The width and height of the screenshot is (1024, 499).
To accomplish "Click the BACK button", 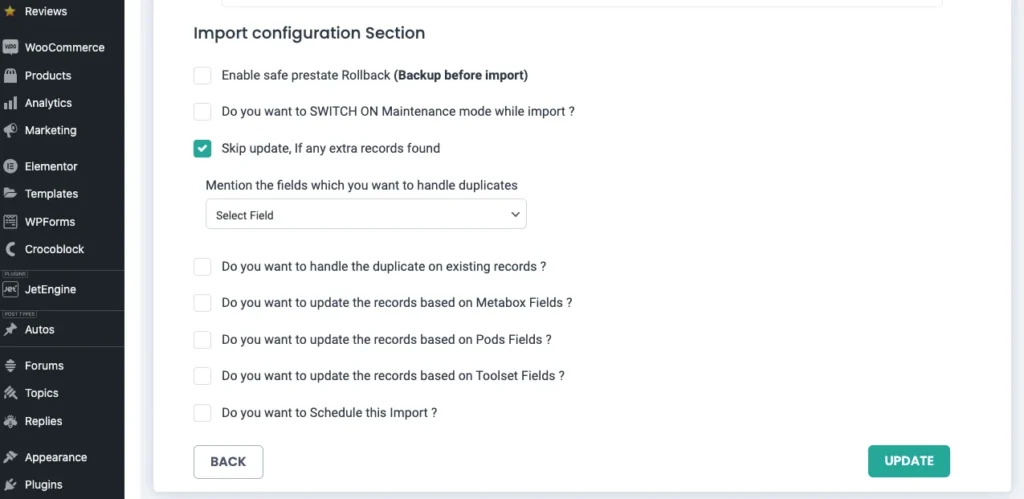I will tap(228, 461).
